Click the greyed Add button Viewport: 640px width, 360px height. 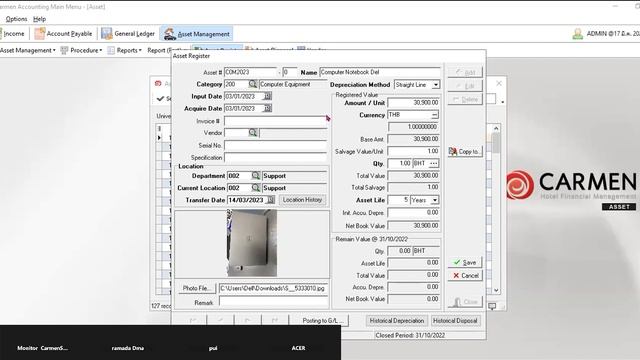click(x=465, y=72)
